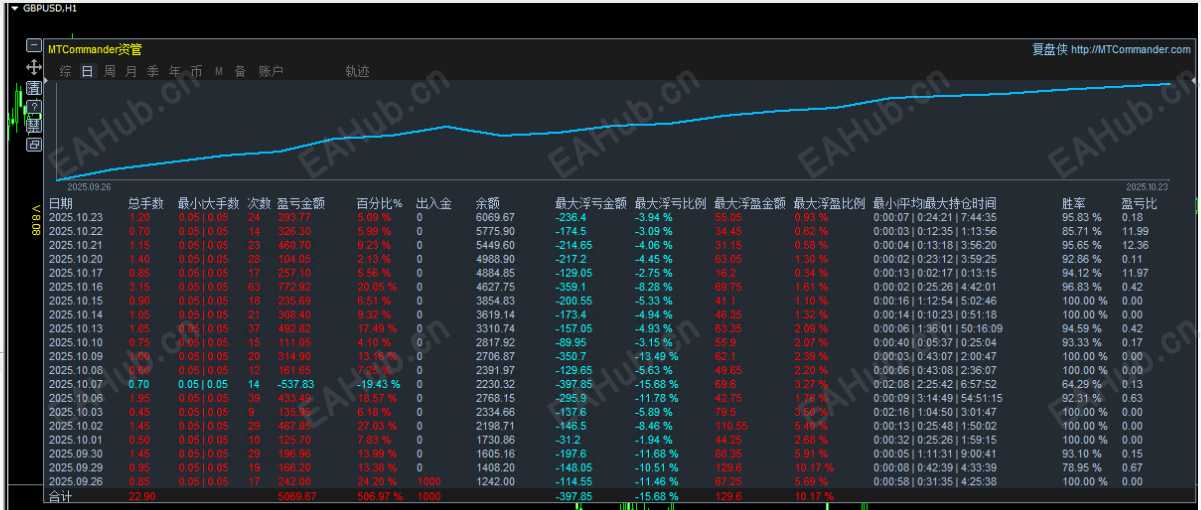Click the 6069.67 balance cell
Viewport: 1201px width, 510px height.
tap(496, 217)
